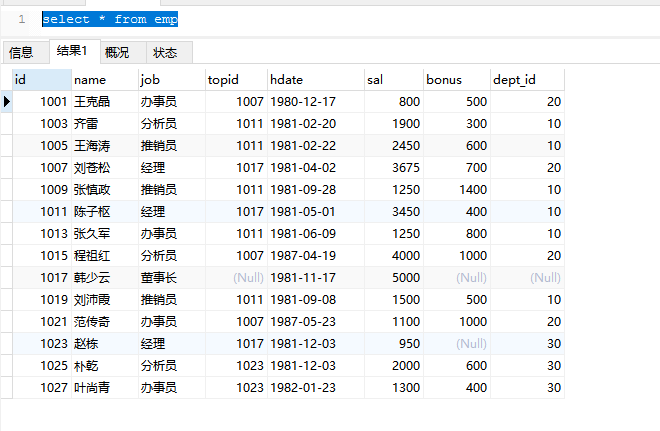660x431 pixels.
Task: Select bonus cell 700
Action: pos(457,168)
